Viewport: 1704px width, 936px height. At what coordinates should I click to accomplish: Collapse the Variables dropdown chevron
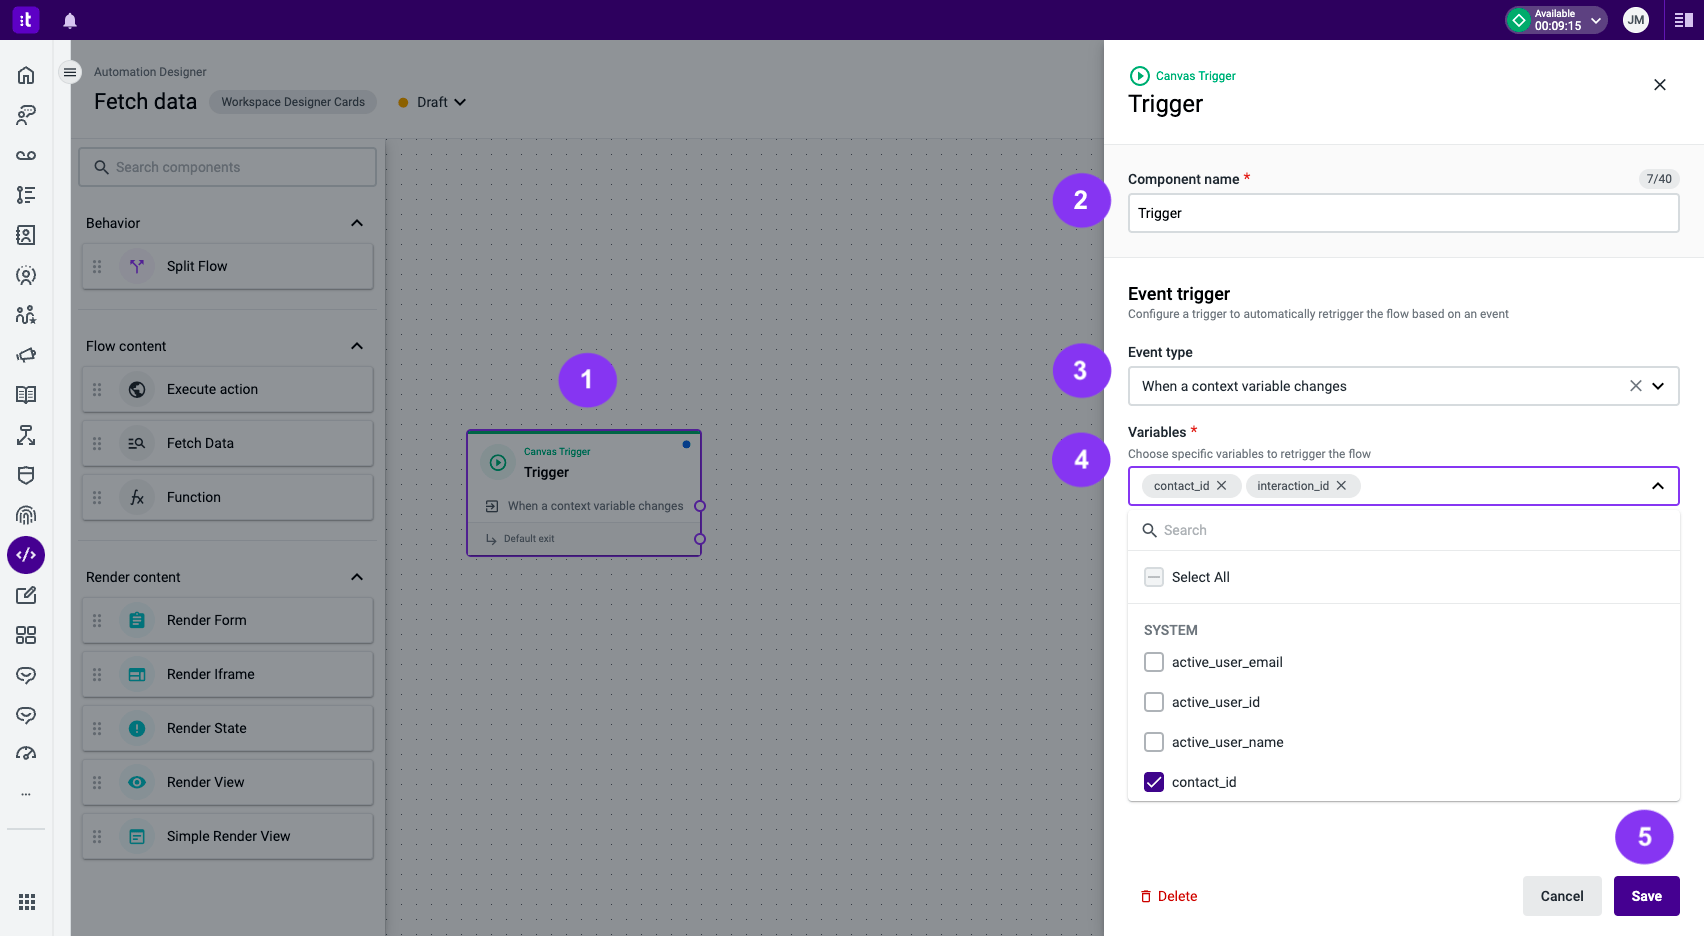(1658, 486)
